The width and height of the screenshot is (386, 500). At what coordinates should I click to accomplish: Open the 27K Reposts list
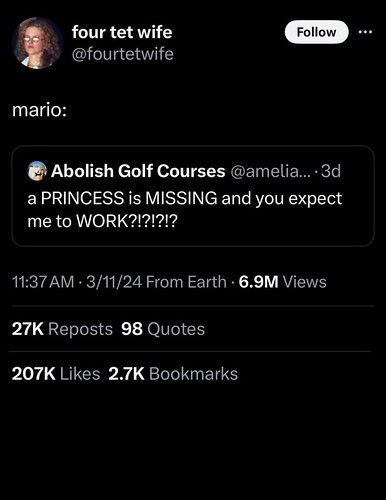(x=62, y=329)
